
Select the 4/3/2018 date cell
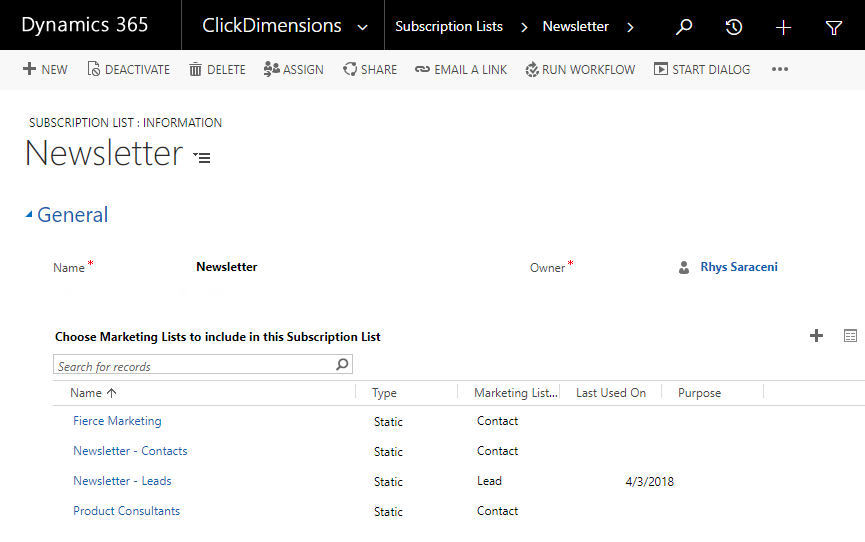coord(650,482)
